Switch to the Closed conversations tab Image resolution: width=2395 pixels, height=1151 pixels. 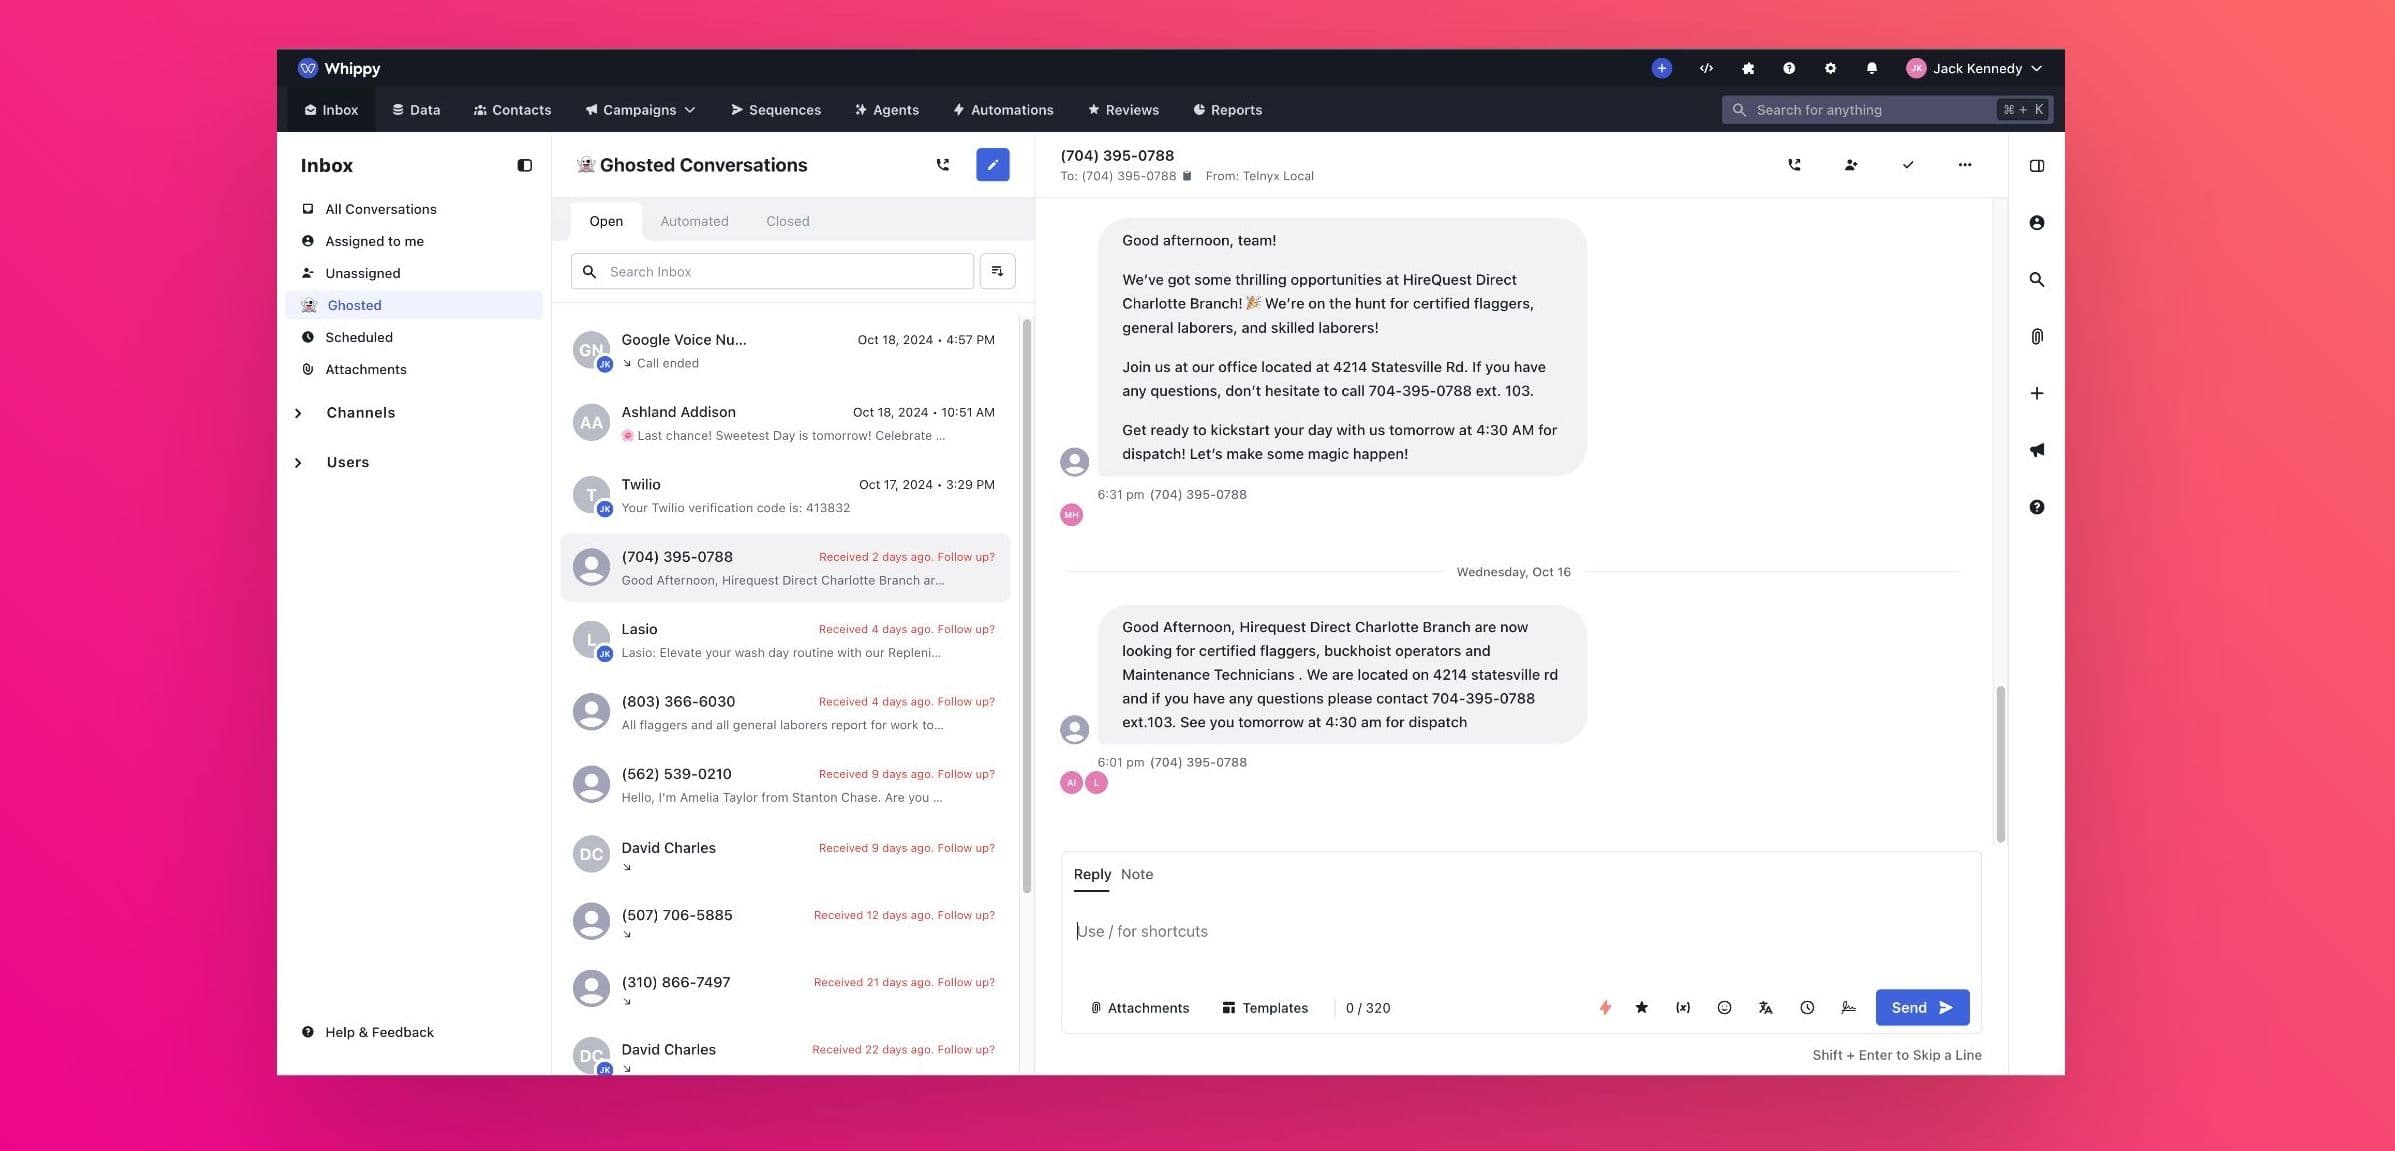pos(787,221)
